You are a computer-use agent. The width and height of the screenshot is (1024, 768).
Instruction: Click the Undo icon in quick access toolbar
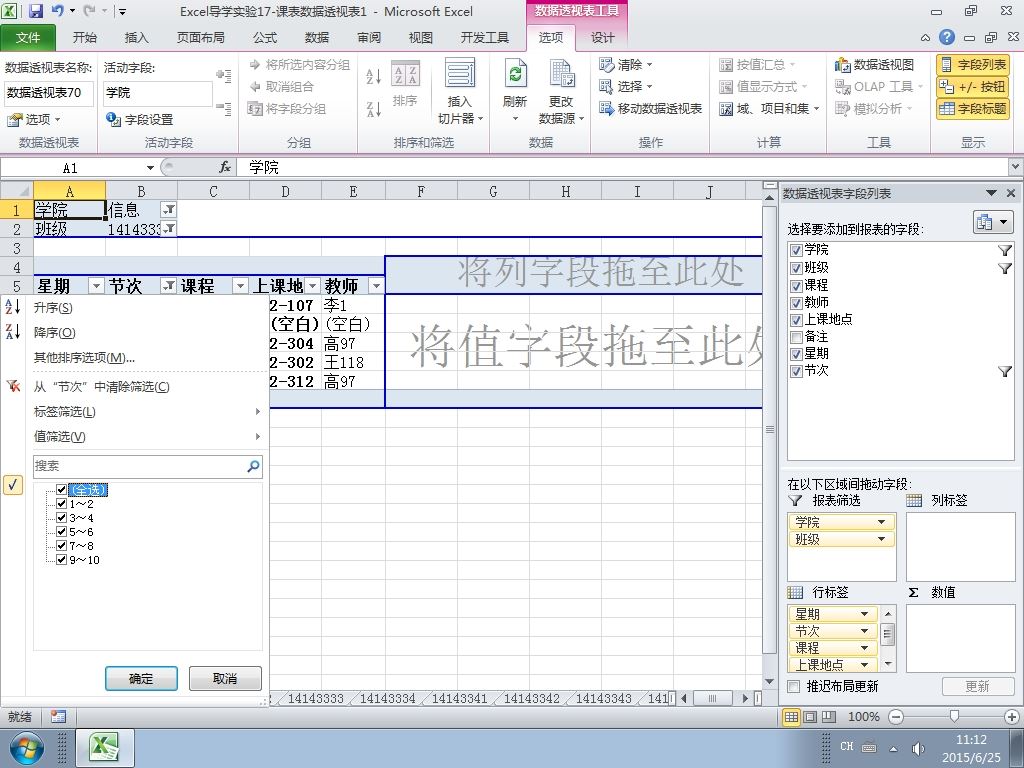click(57, 10)
